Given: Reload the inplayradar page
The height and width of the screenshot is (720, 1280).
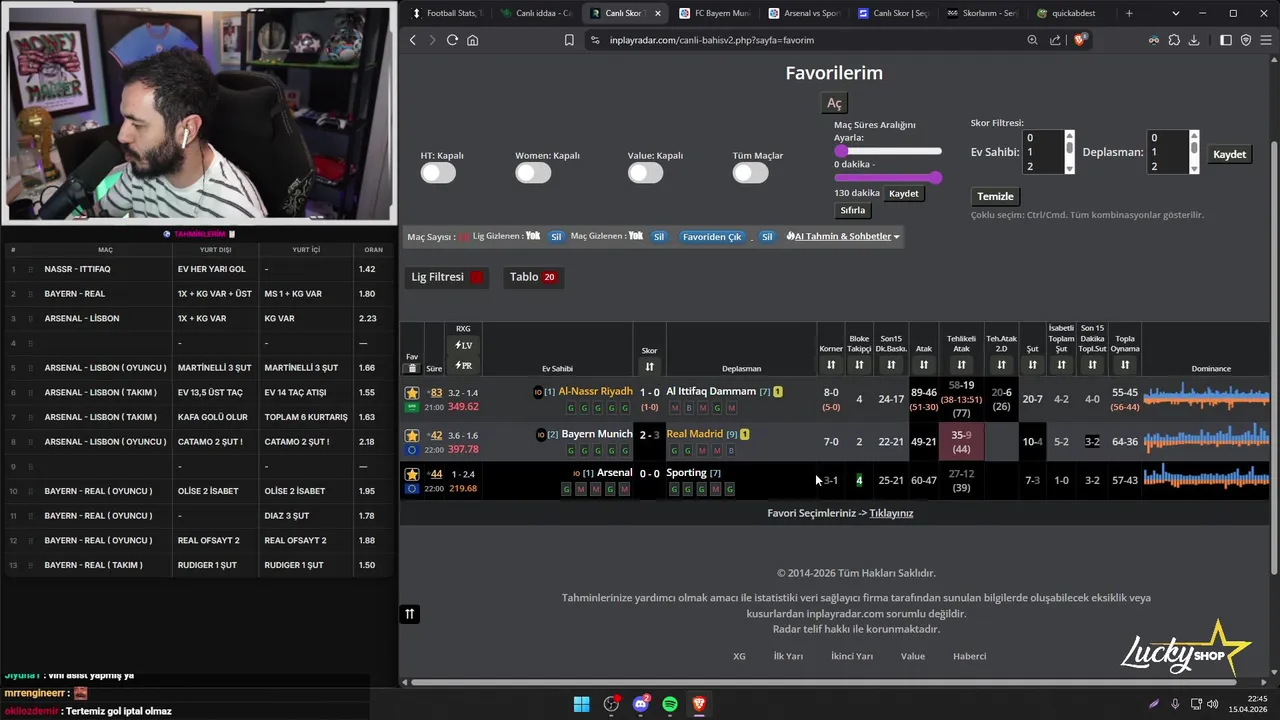Looking at the screenshot, I should point(452,40).
